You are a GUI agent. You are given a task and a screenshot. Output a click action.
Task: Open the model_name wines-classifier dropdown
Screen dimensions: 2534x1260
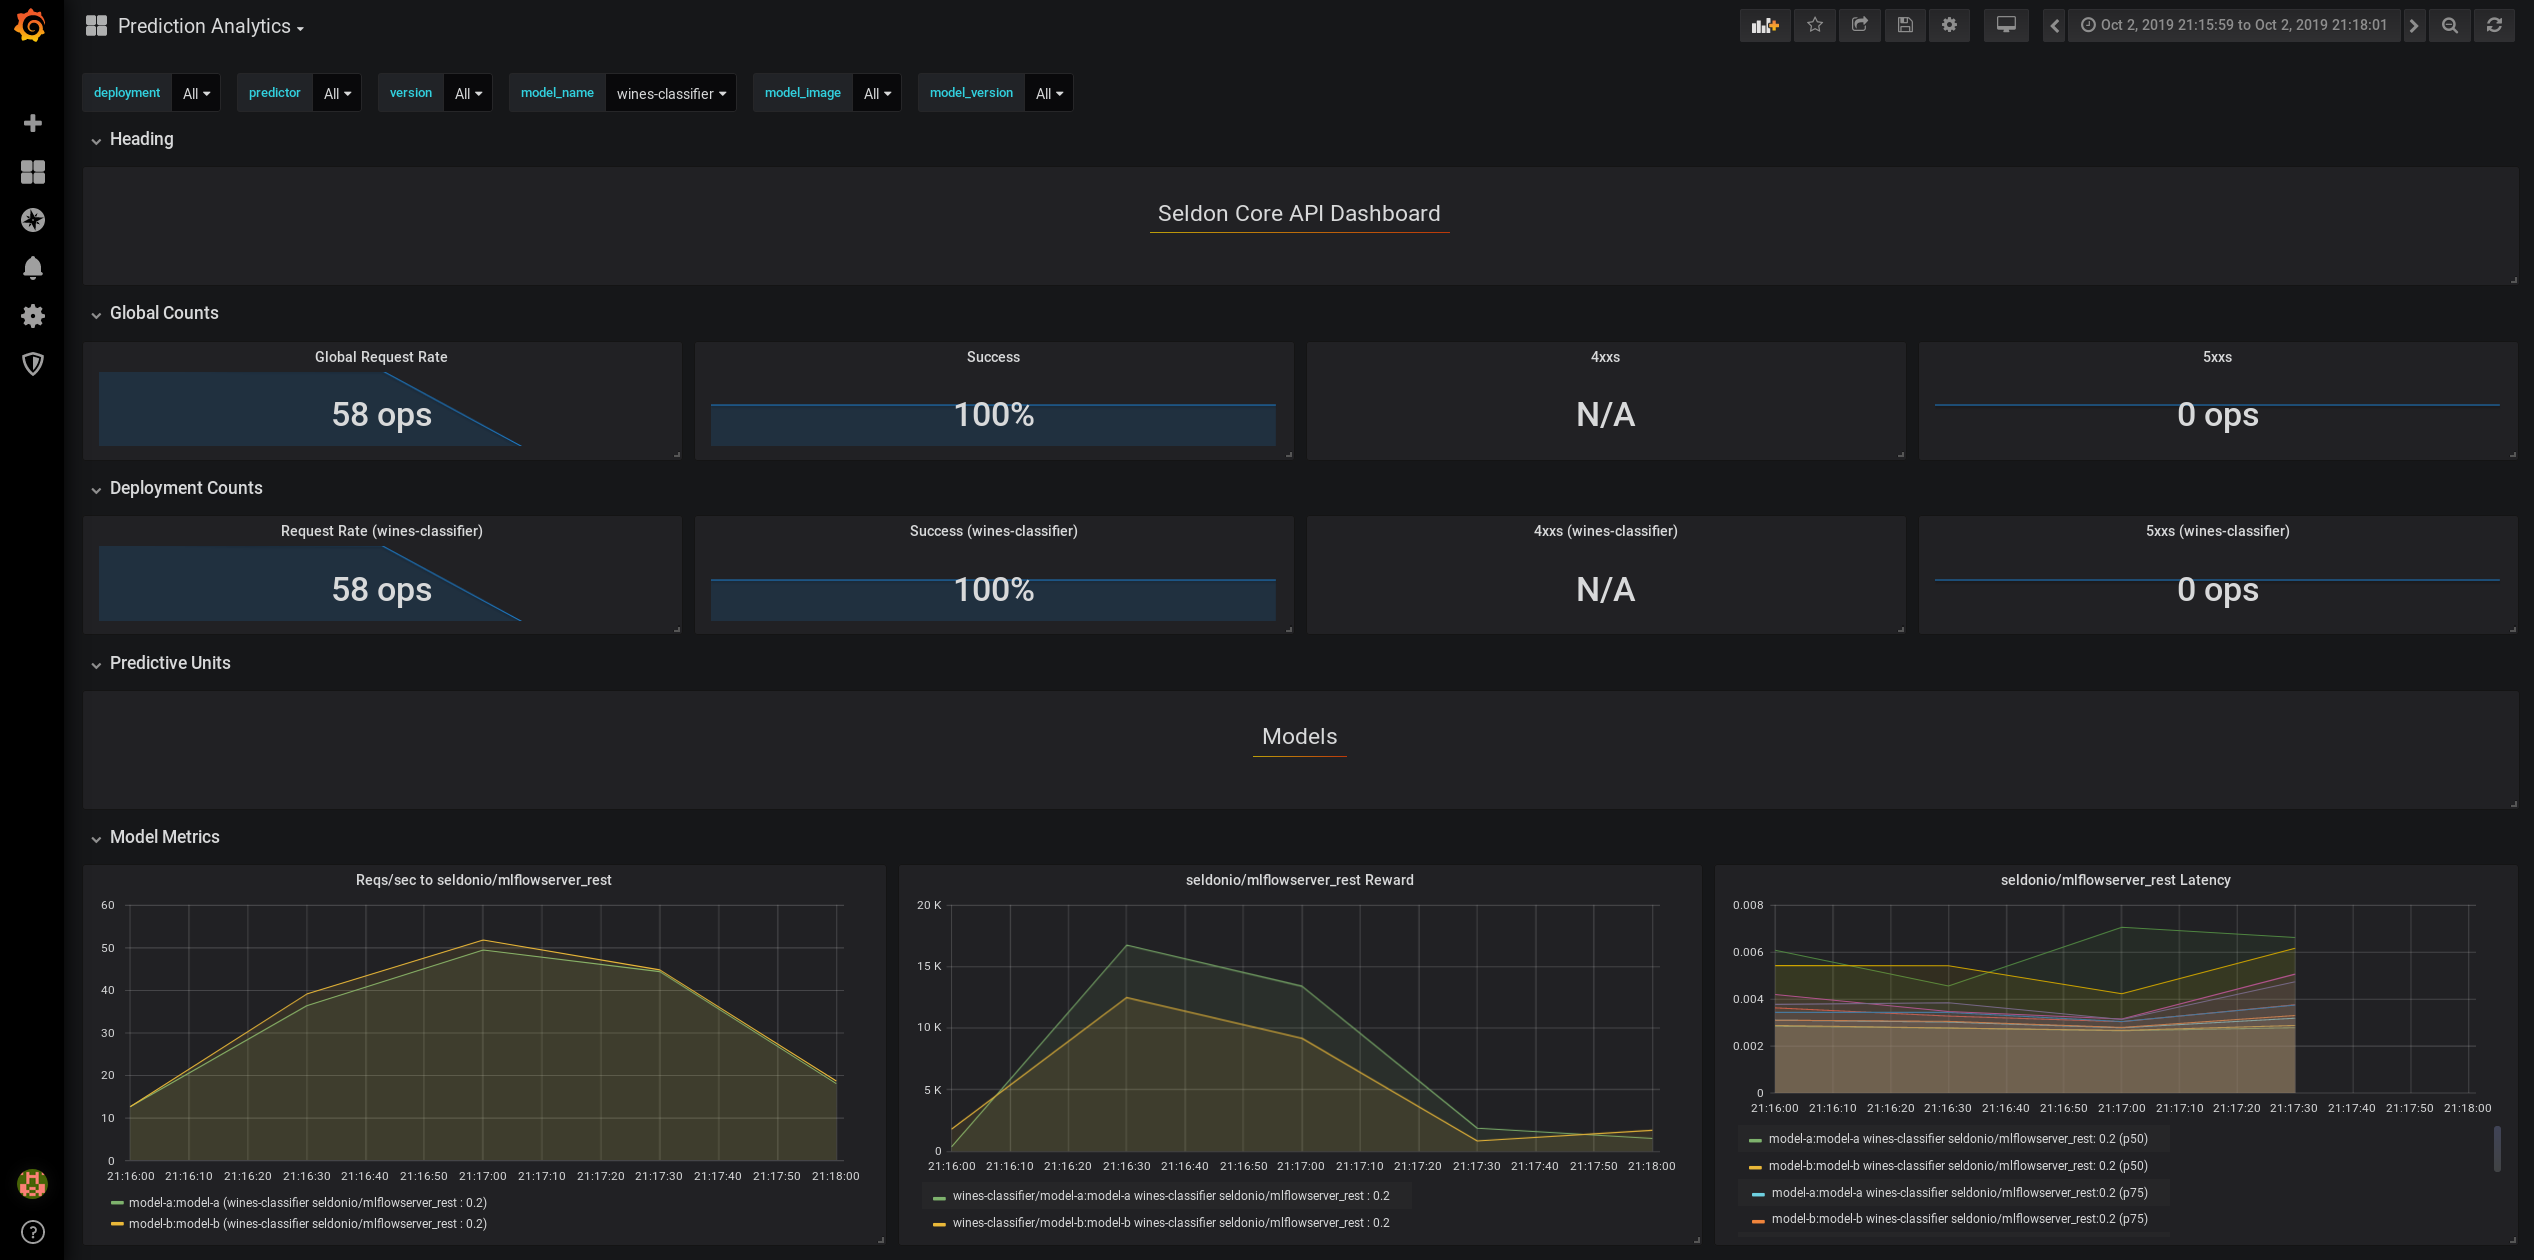(670, 93)
